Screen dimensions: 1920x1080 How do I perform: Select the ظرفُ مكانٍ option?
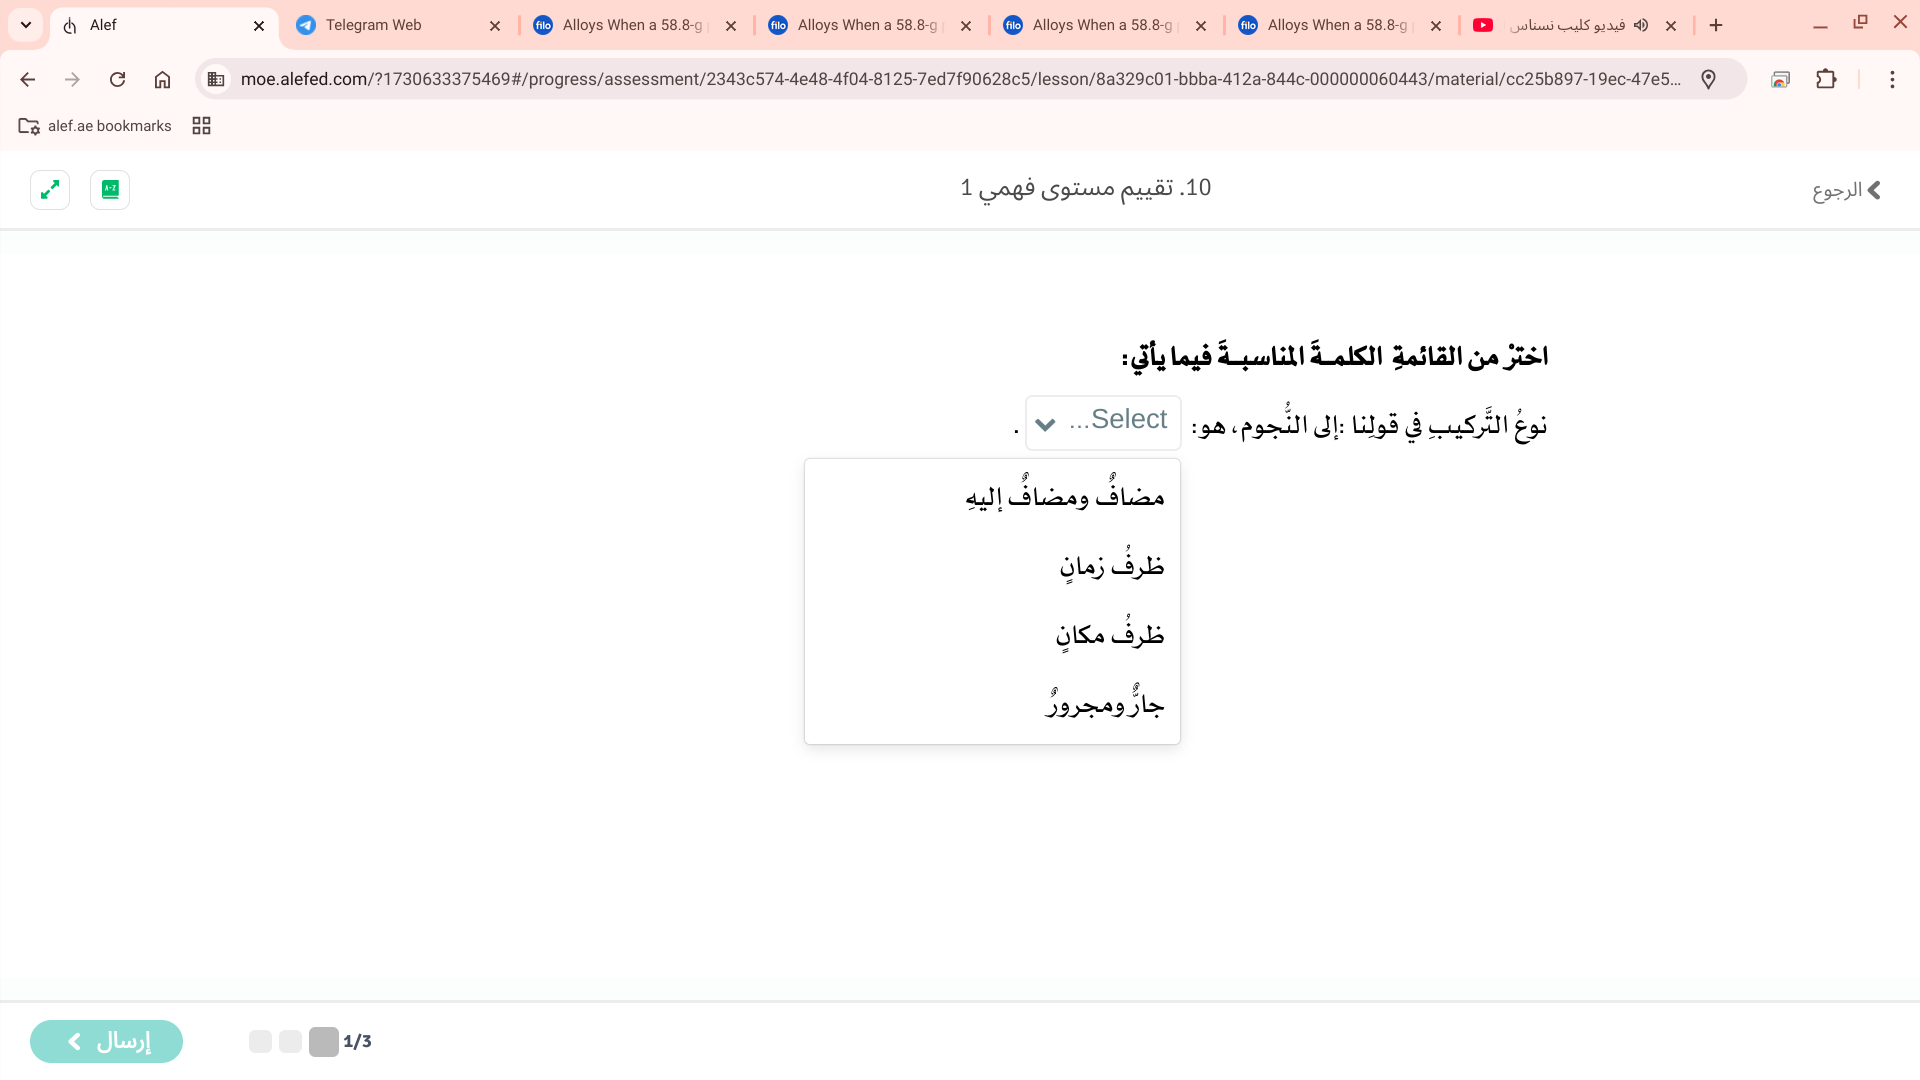tap(1109, 635)
